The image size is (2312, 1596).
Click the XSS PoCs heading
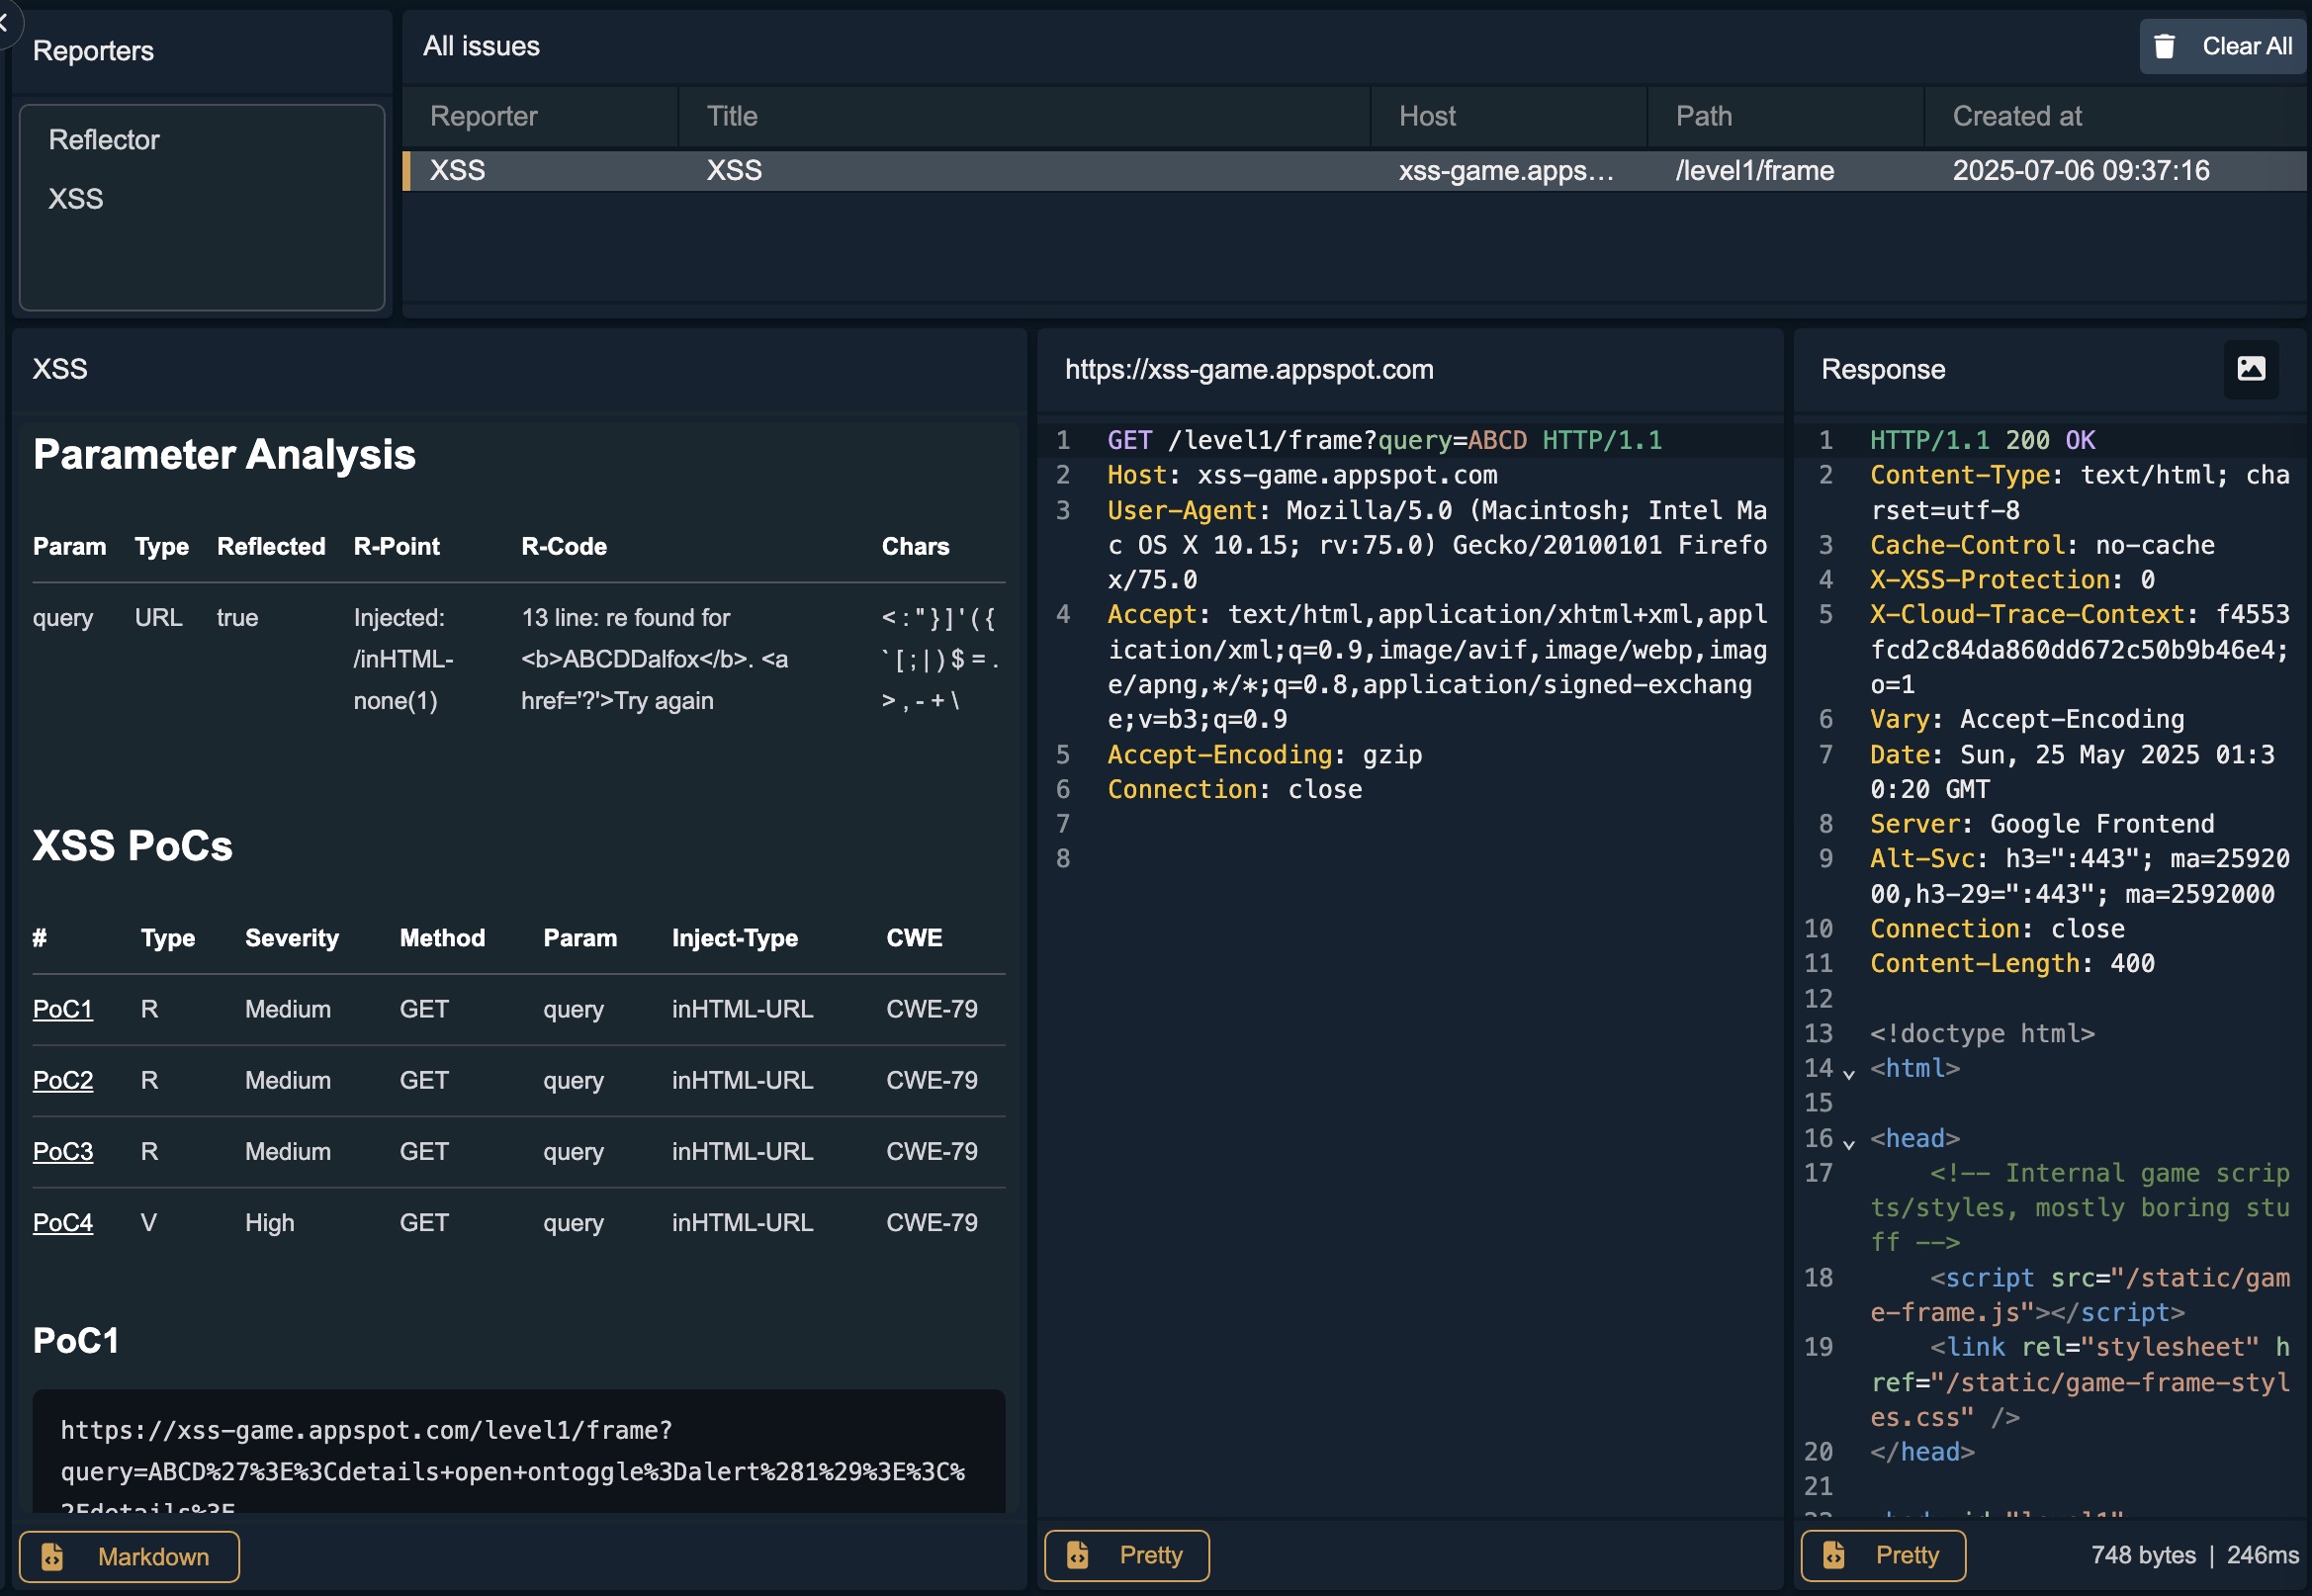pos(133,846)
